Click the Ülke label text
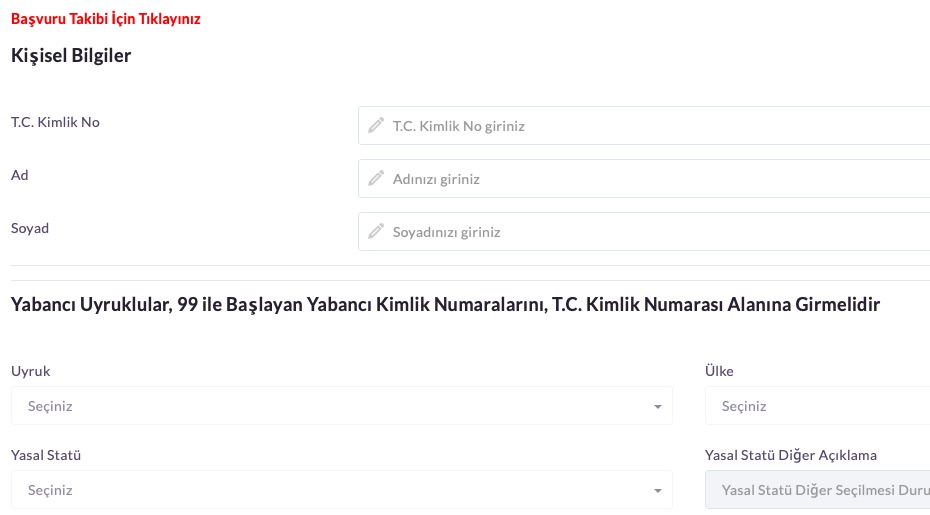 pos(719,371)
